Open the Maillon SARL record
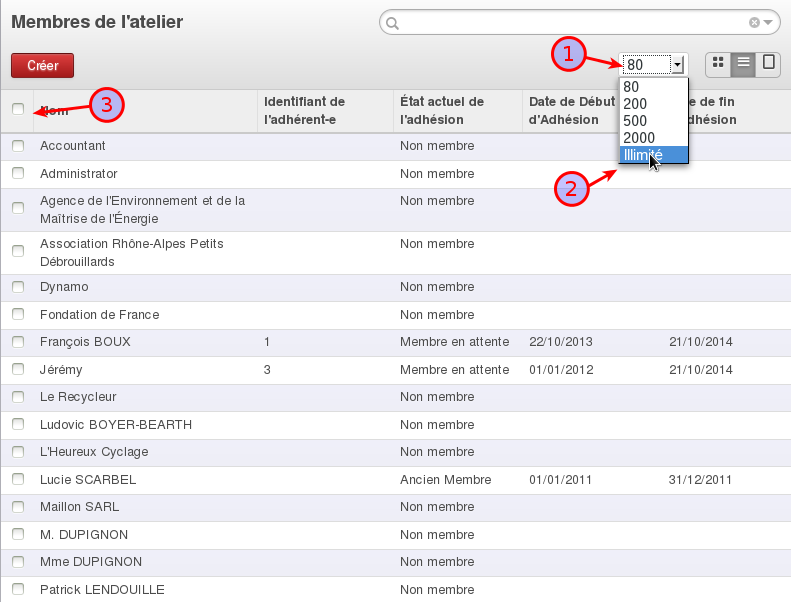Viewport: 791px width, 602px height. coord(80,507)
